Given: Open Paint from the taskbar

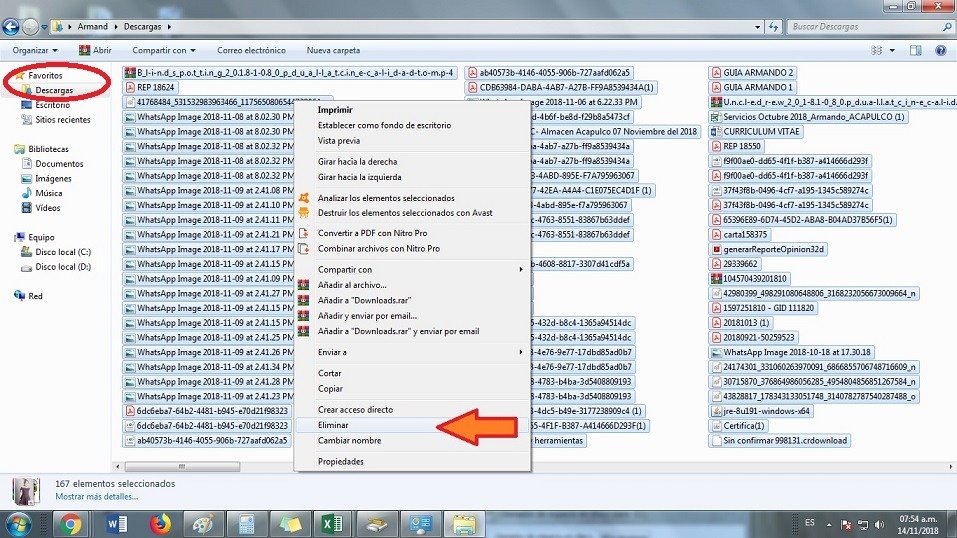Looking at the screenshot, I should 203,523.
